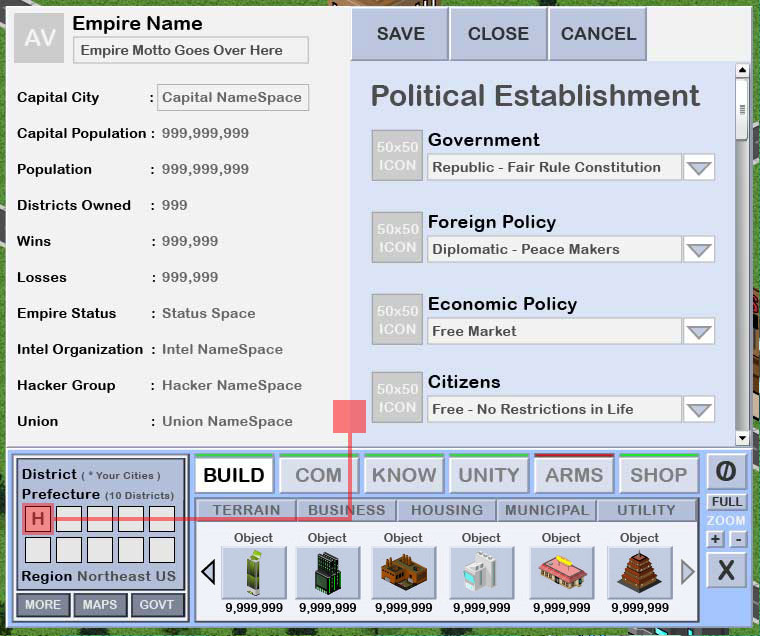Viewport: 760px width, 636px height.
Task: Open the Citizens dropdown arrow
Action: click(x=699, y=410)
